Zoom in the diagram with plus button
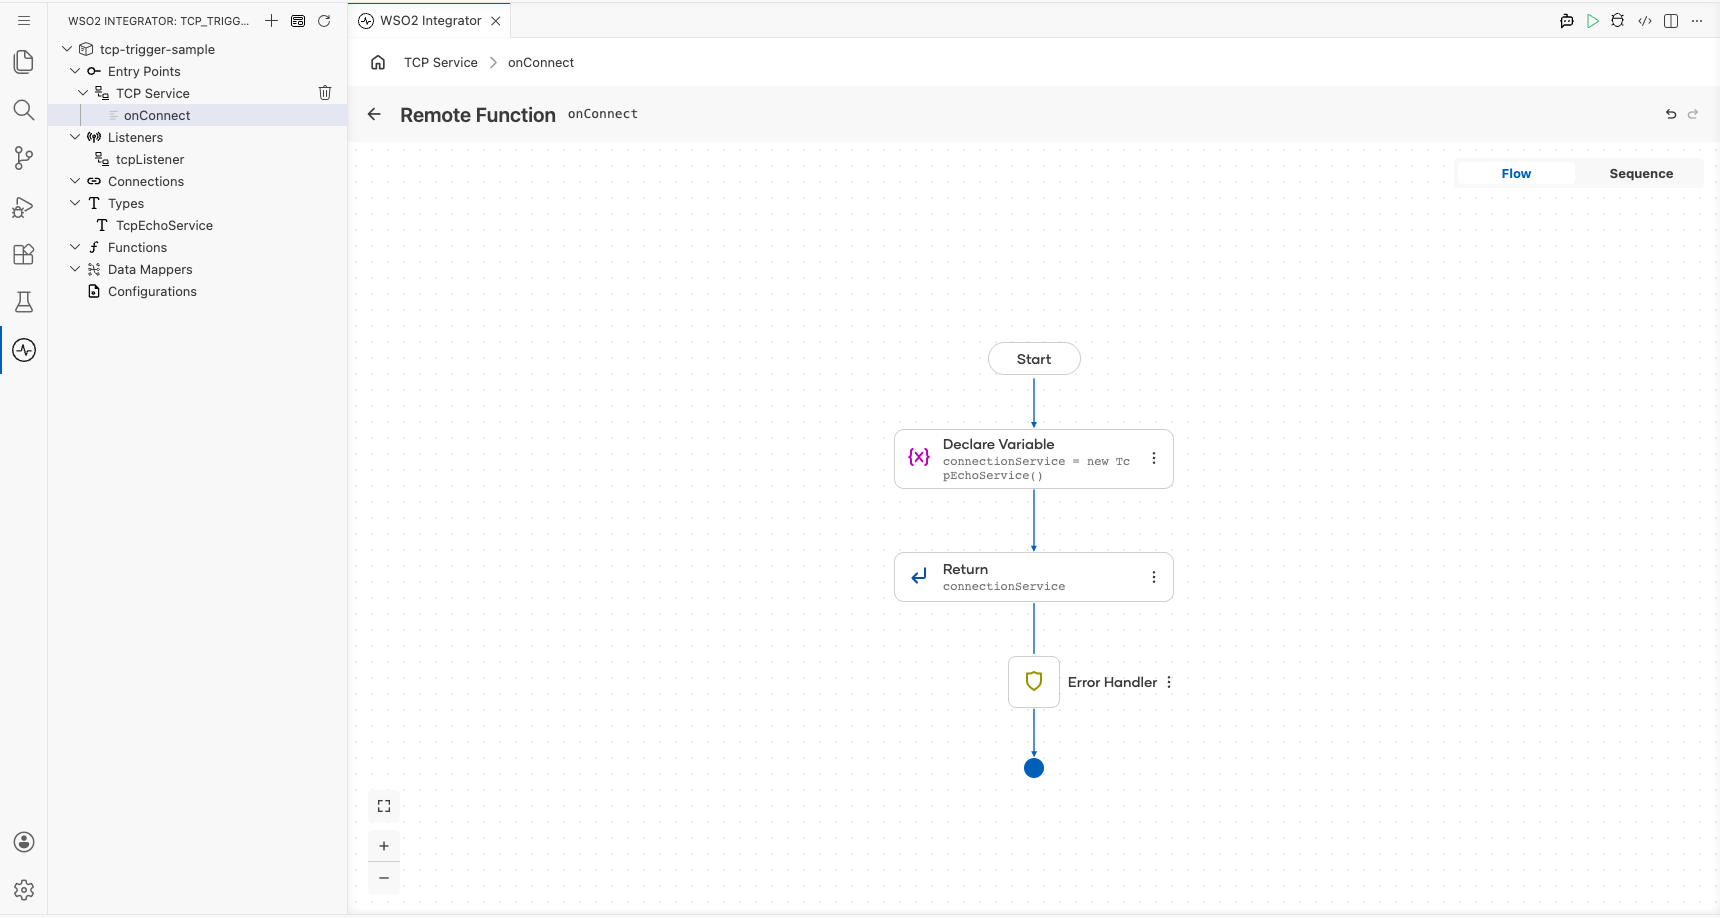 (x=384, y=846)
